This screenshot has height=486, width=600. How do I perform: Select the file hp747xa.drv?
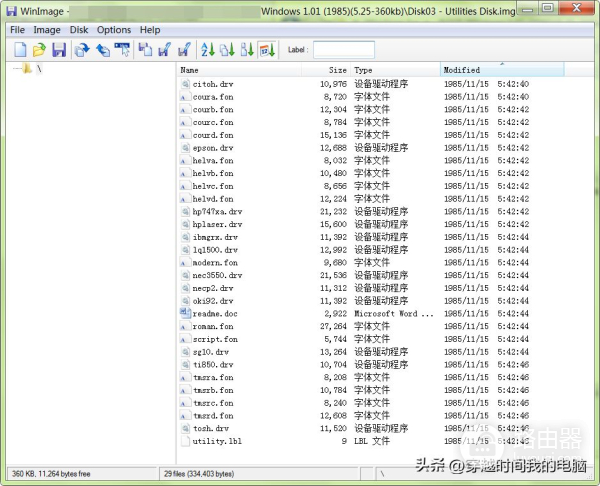(x=217, y=211)
